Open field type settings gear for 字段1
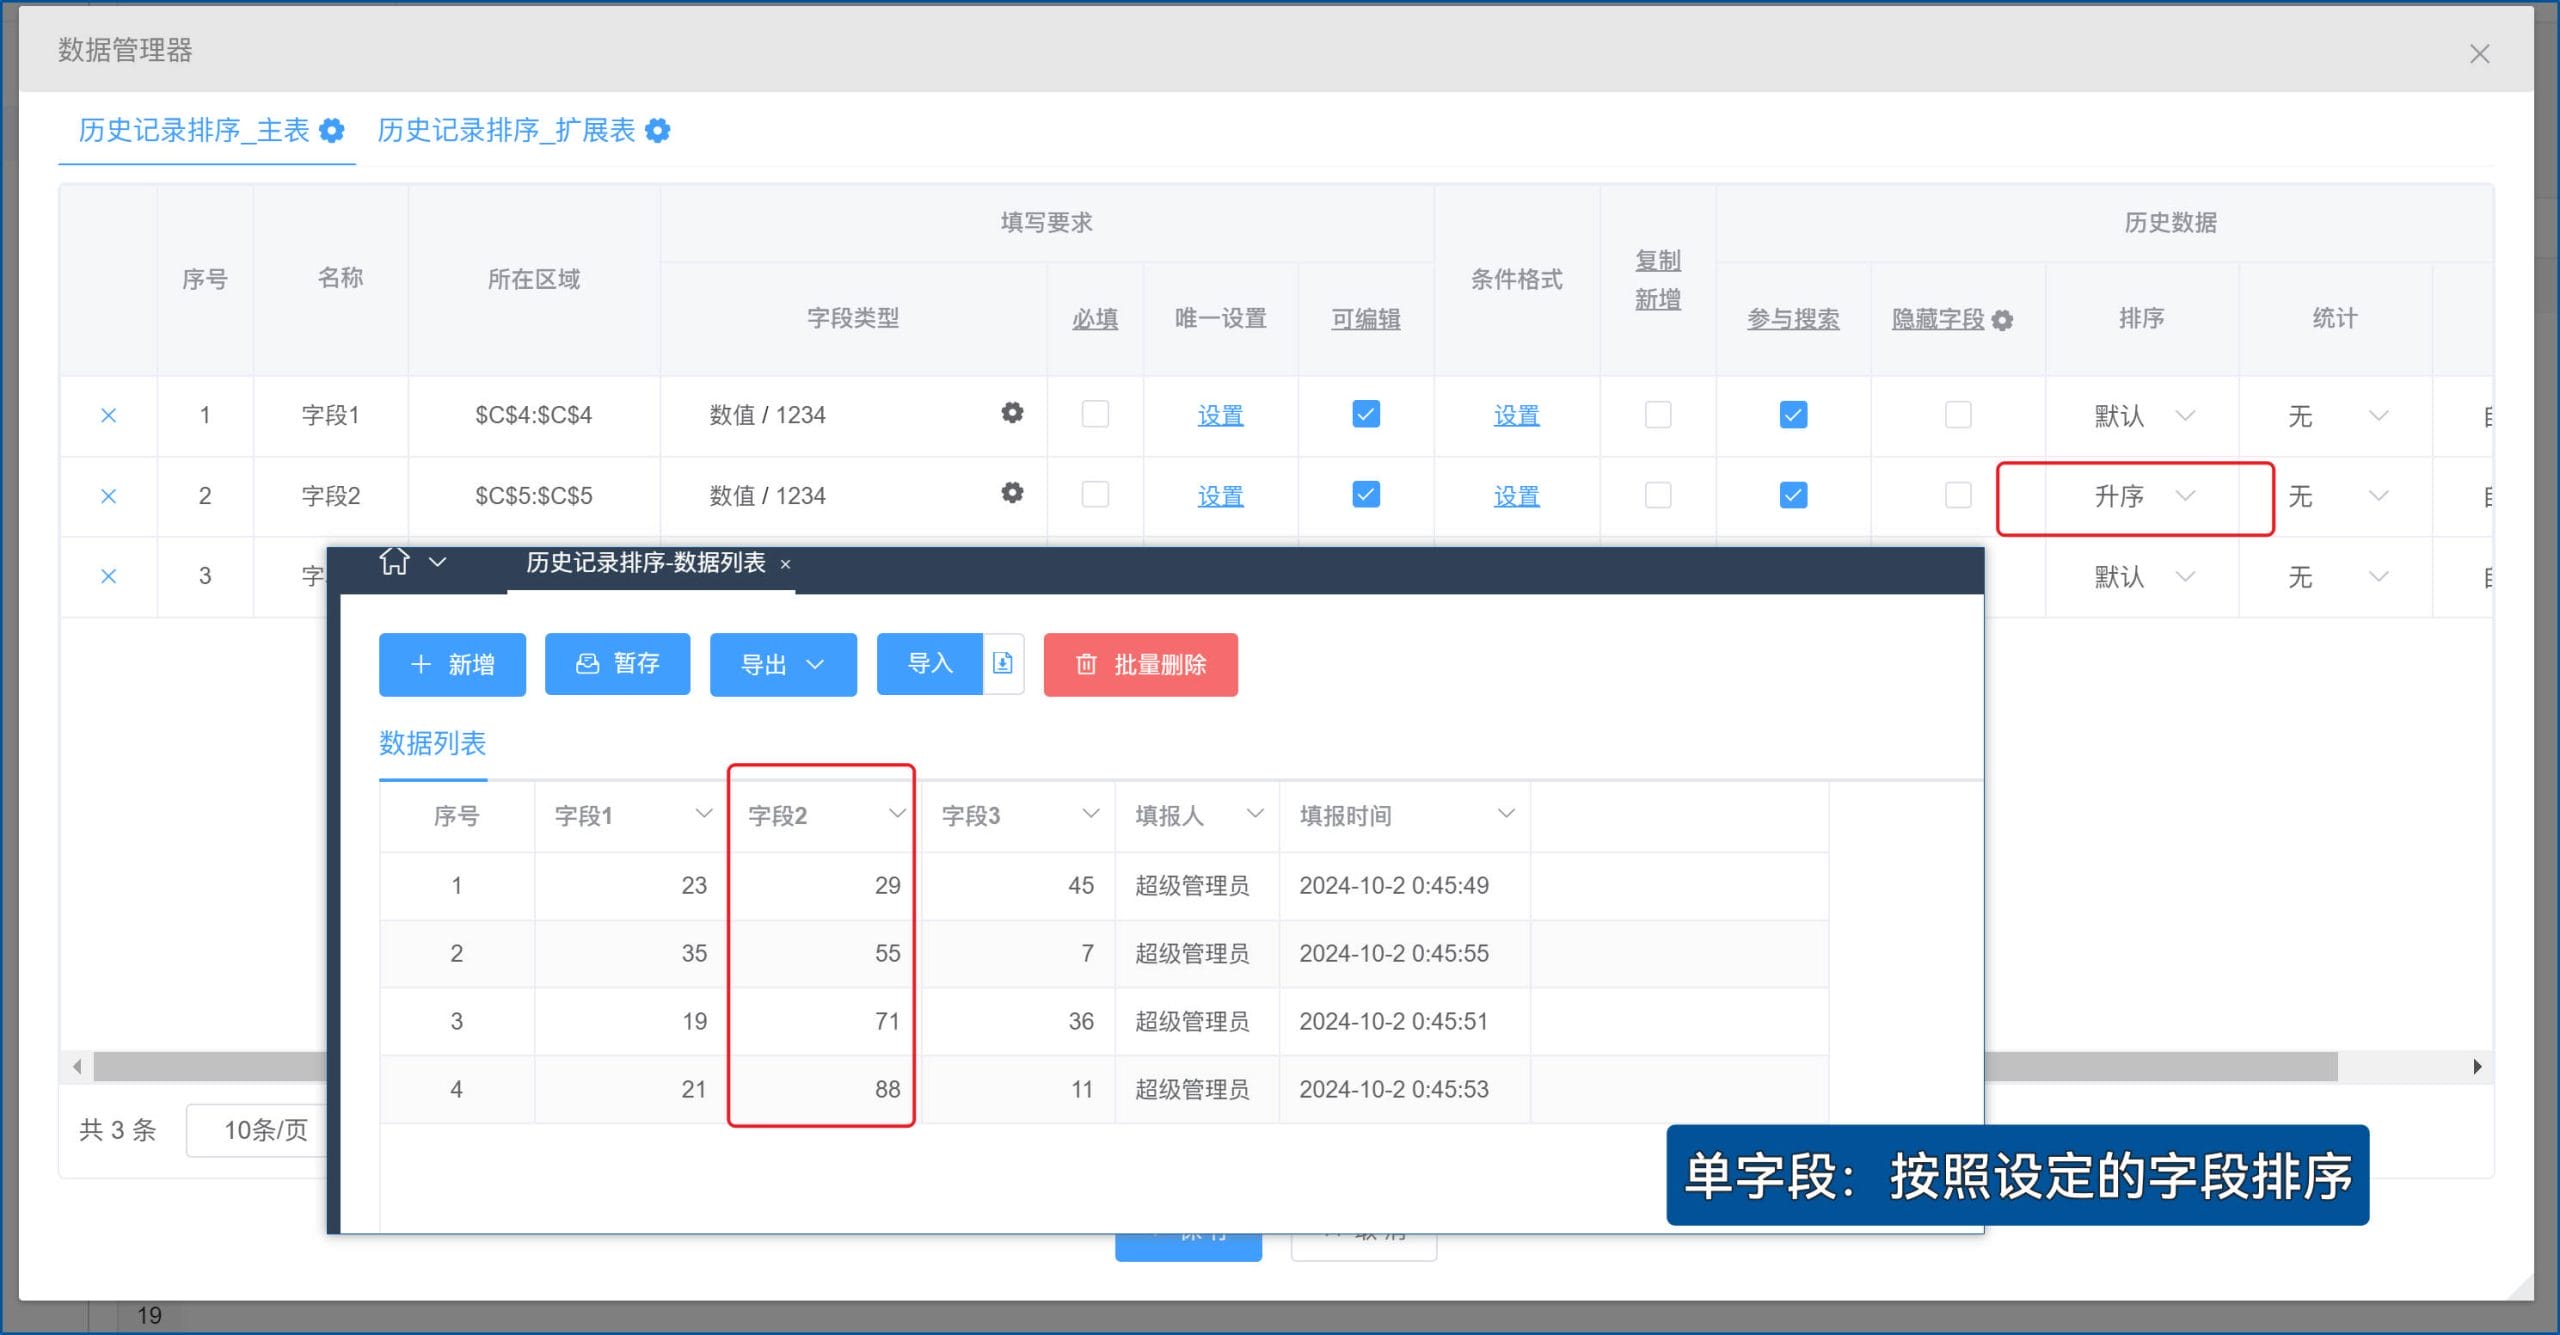 click(1012, 413)
